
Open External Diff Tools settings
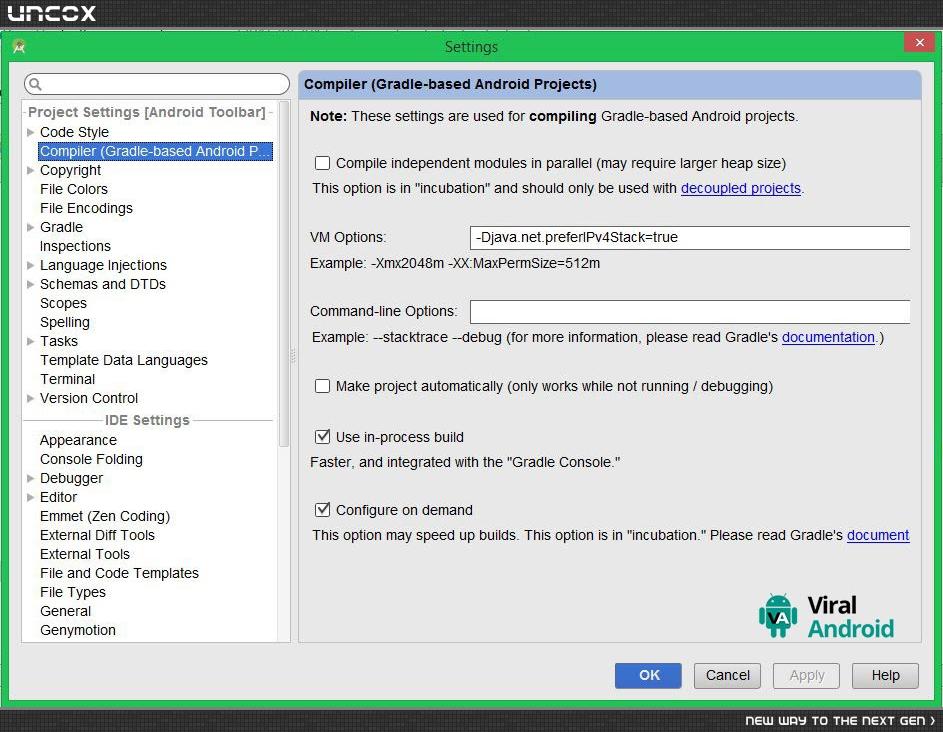click(97, 535)
